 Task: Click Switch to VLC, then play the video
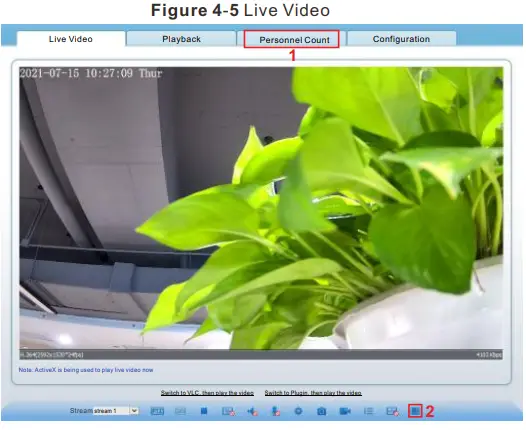(x=207, y=393)
